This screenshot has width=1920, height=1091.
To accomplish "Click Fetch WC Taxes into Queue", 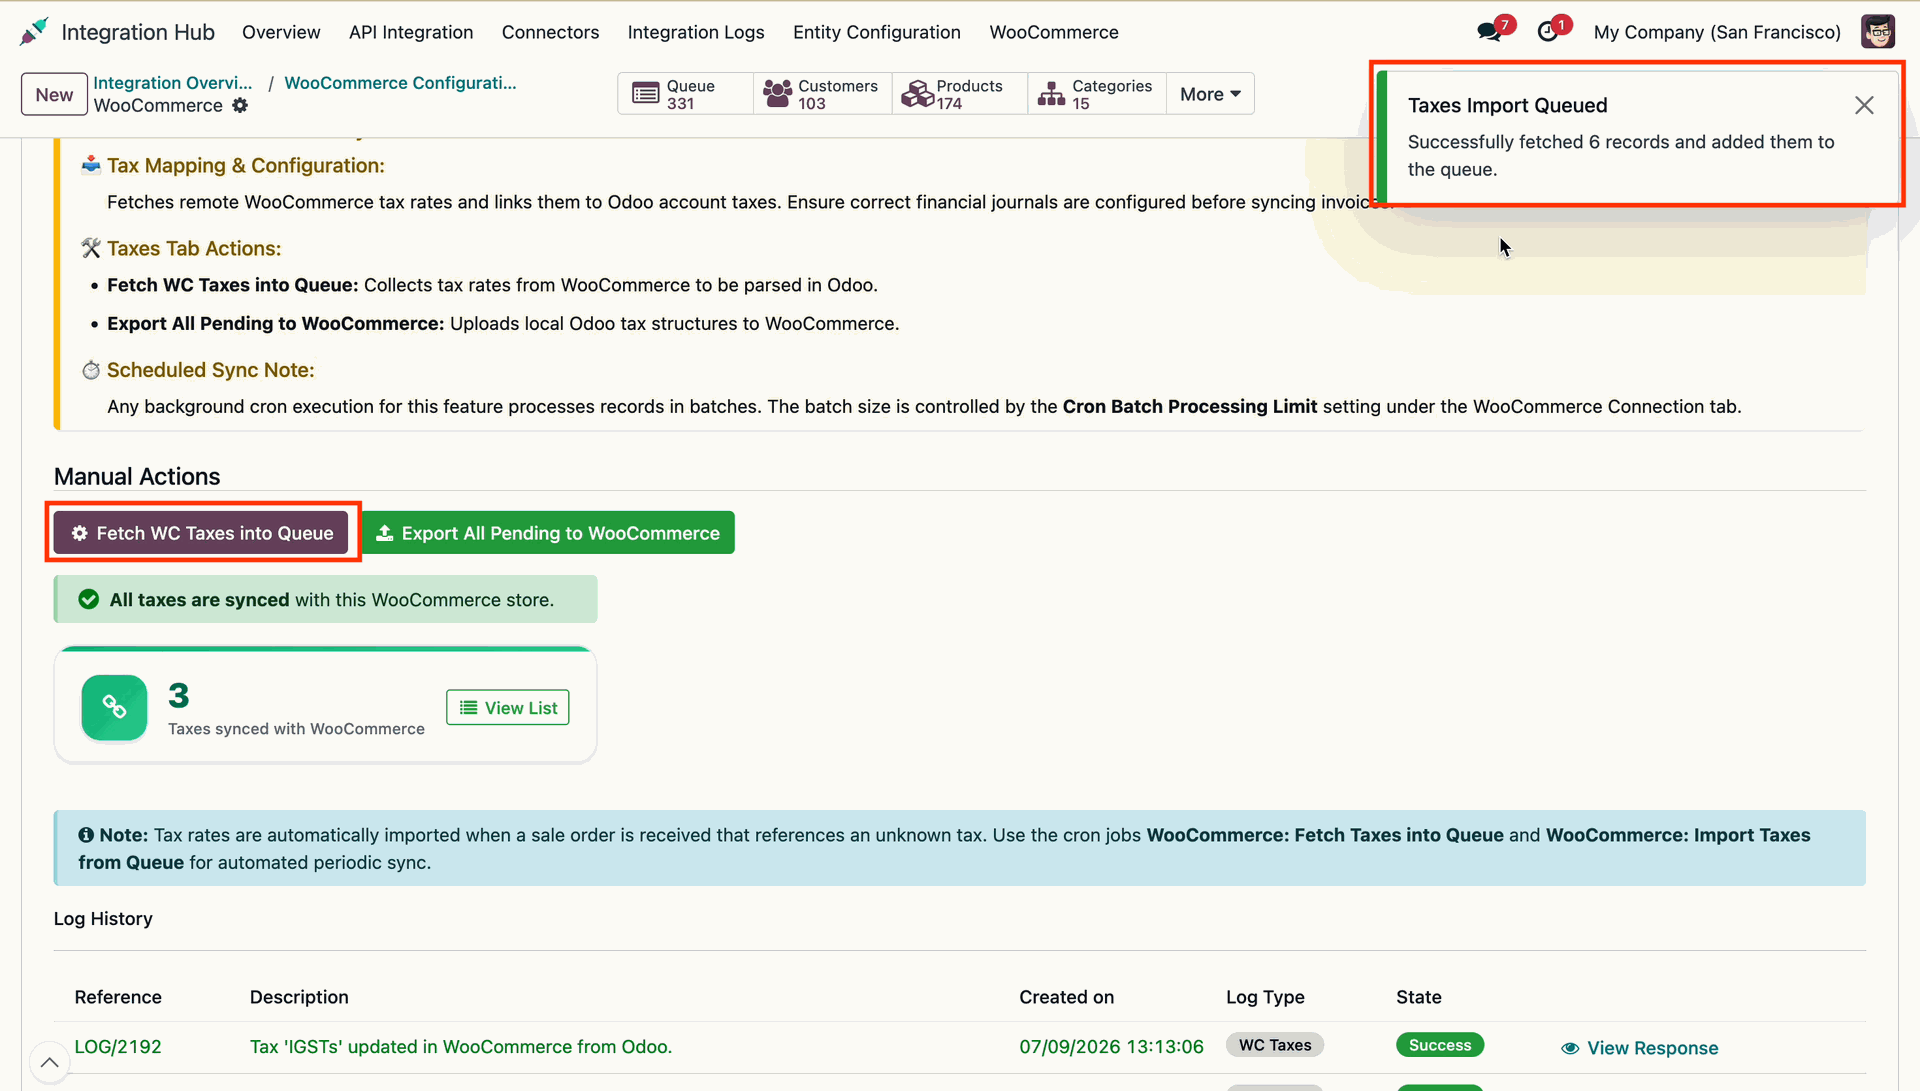I will pos(201,533).
